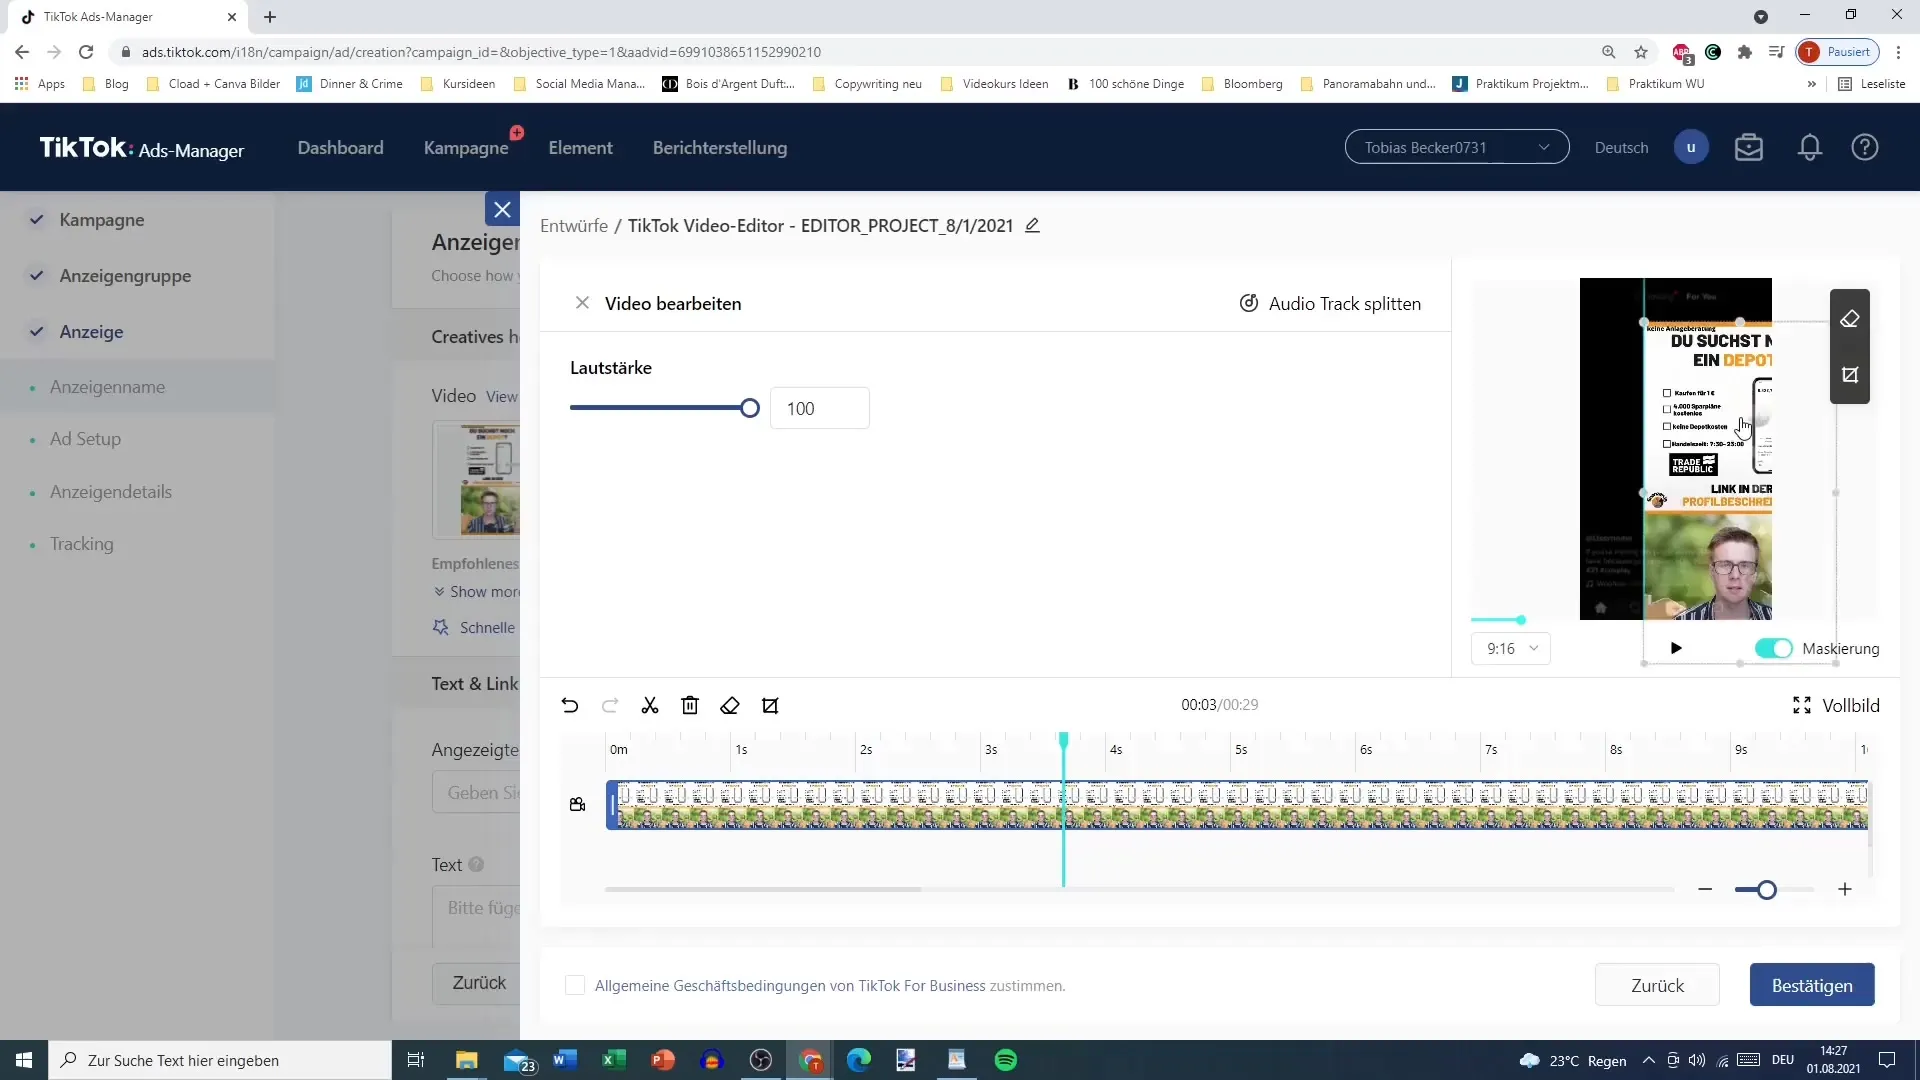
Task: Jump to the Ad Setup section
Action: click(85, 439)
